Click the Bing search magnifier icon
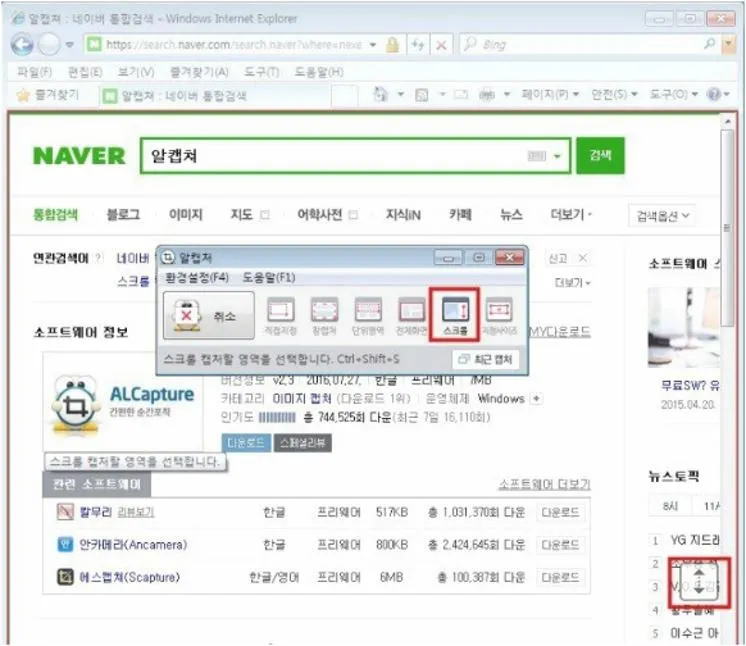The image size is (746, 646). tap(709, 44)
